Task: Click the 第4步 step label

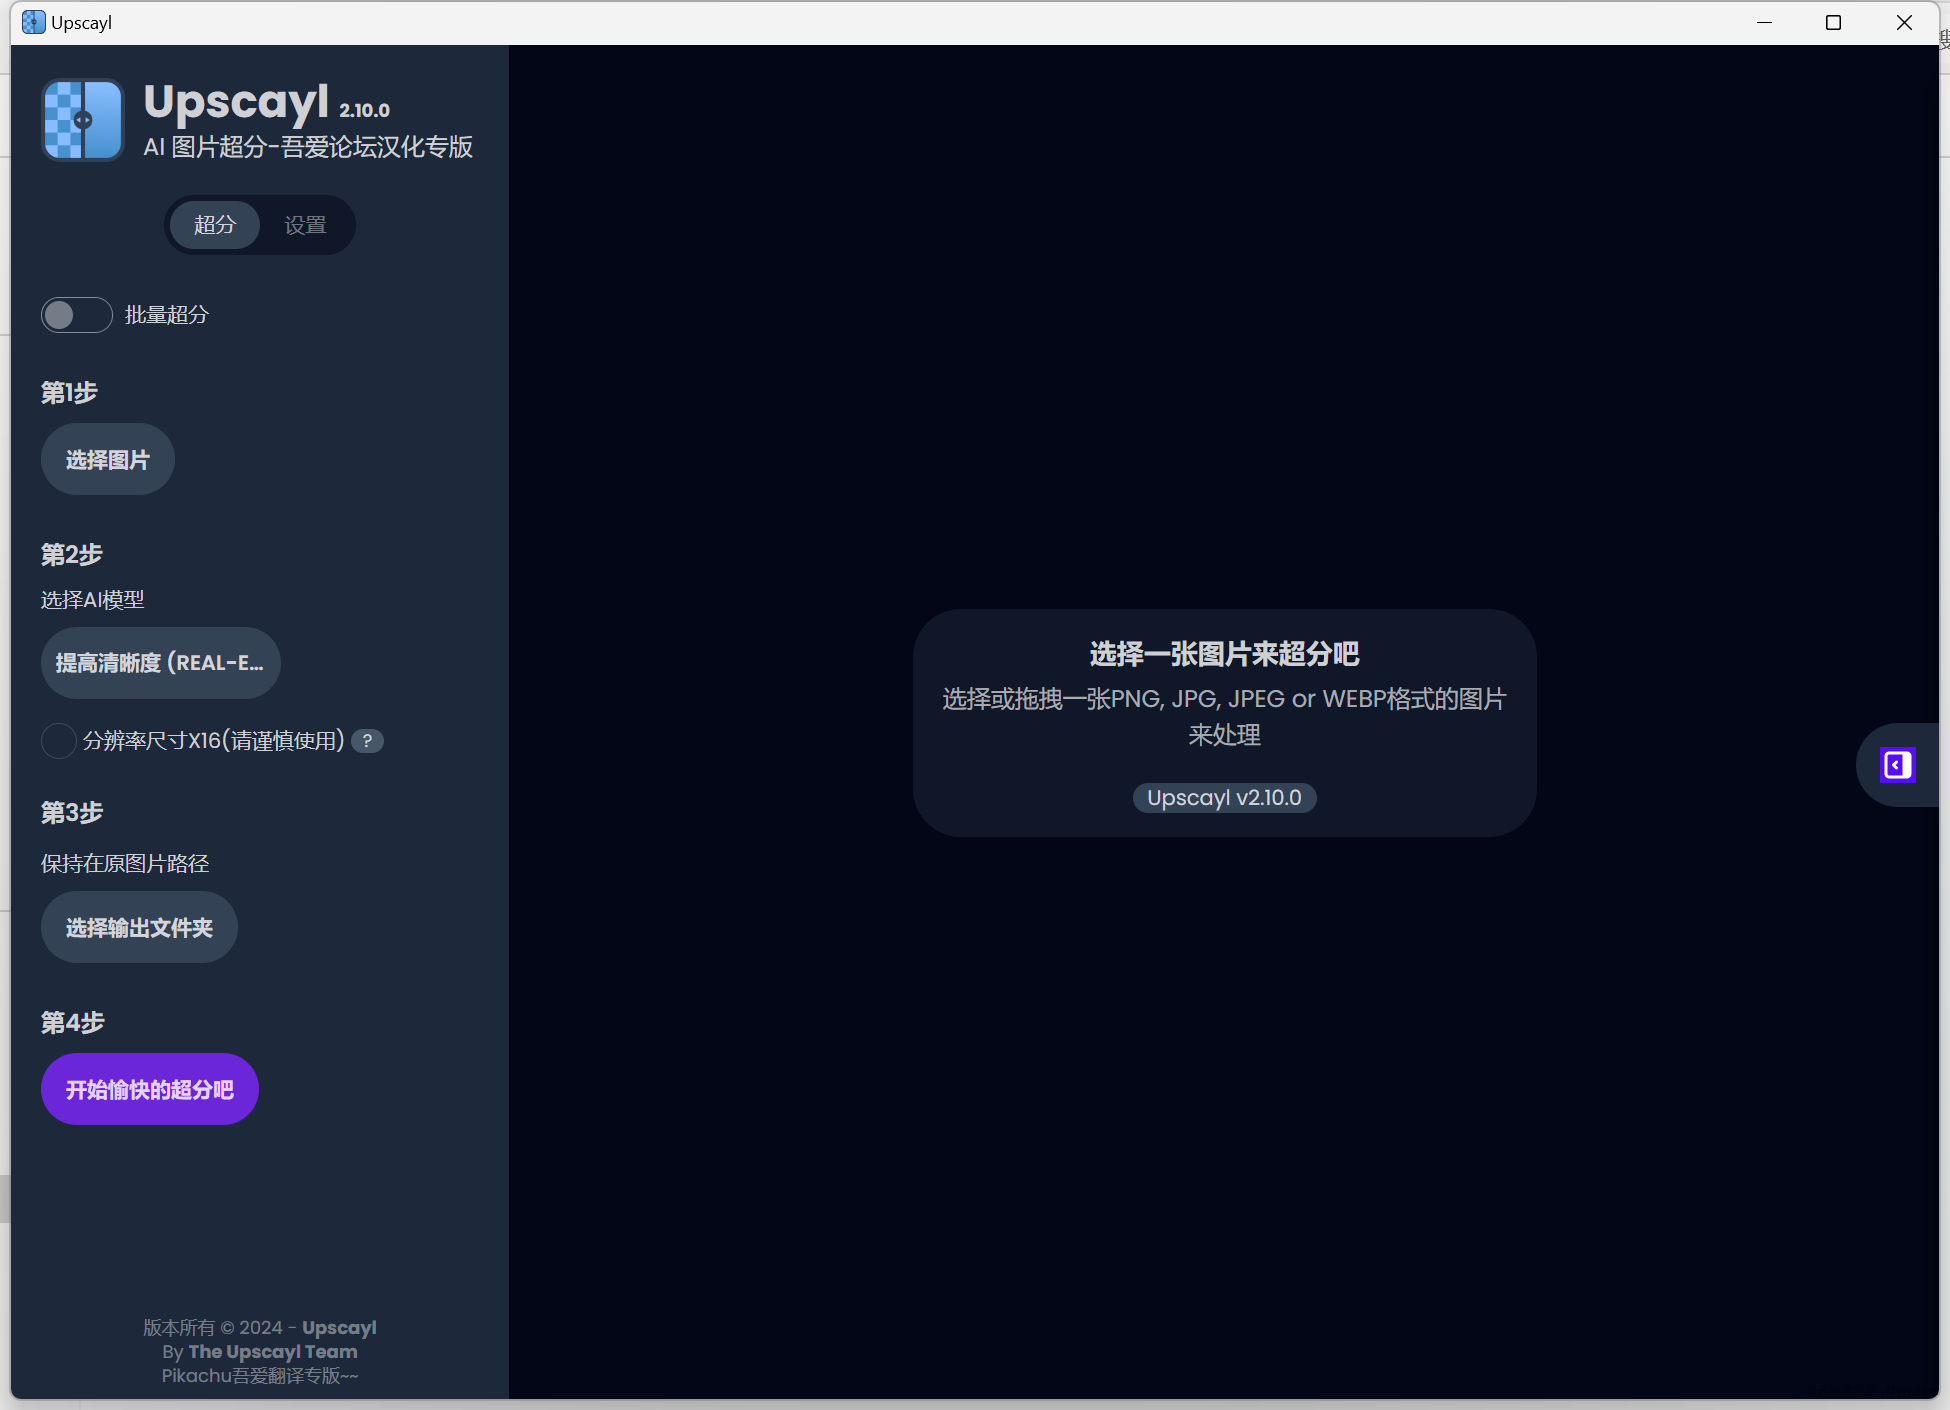Action: tap(73, 1023)
